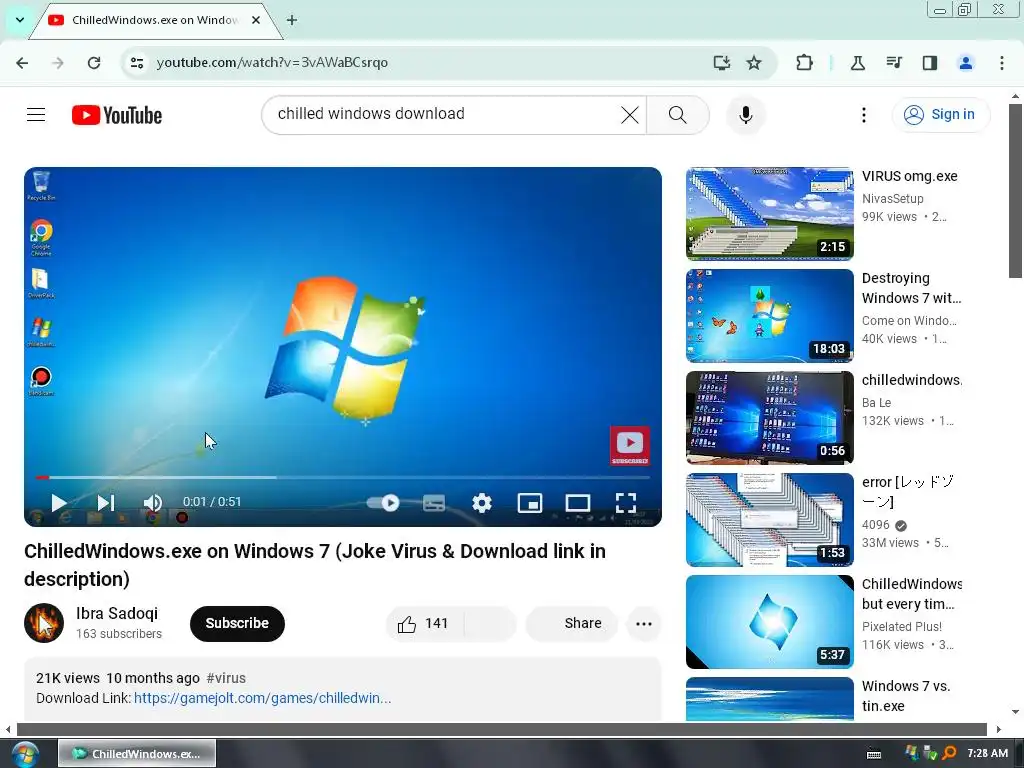Click the magnifier icon in system tray
1024x768 pixels.
(x=949, y=754)
